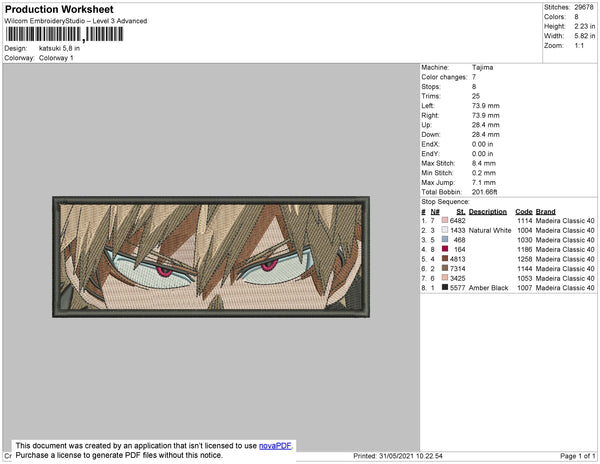Click the code 1258 in the stop sequence table
600x464 pixels.
pos(525,259)
